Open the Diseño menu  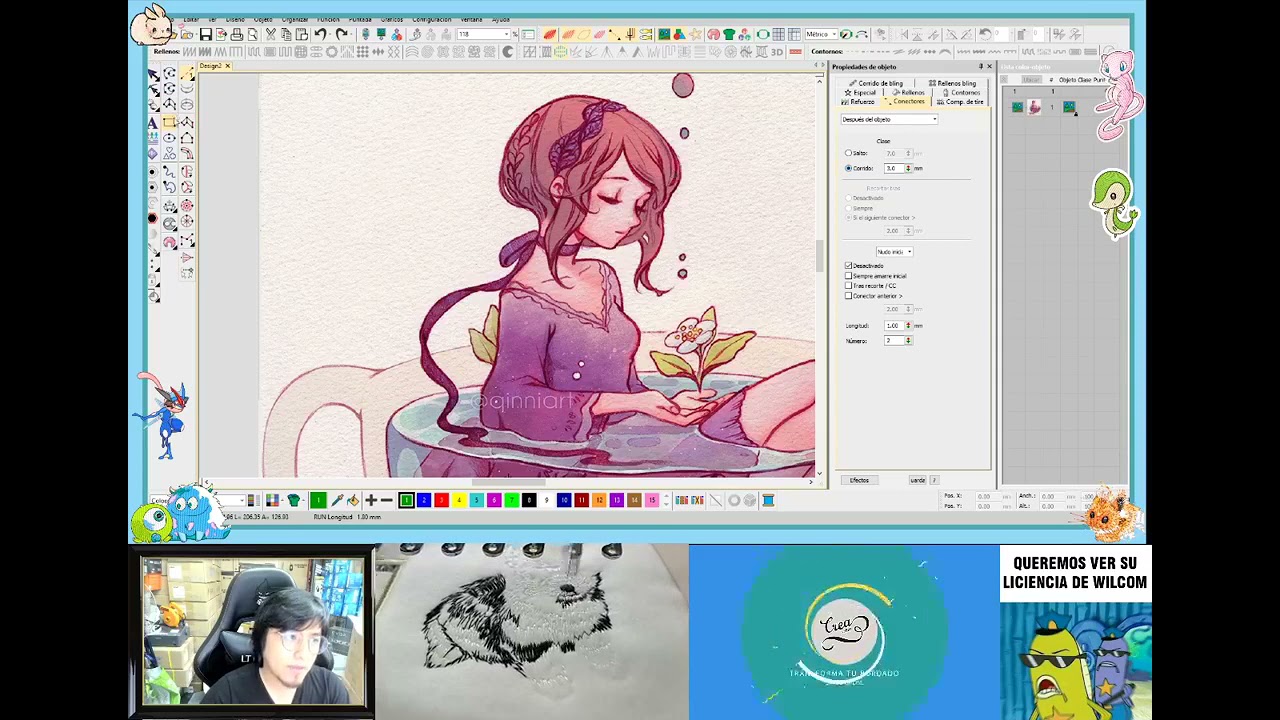[235, 20]
